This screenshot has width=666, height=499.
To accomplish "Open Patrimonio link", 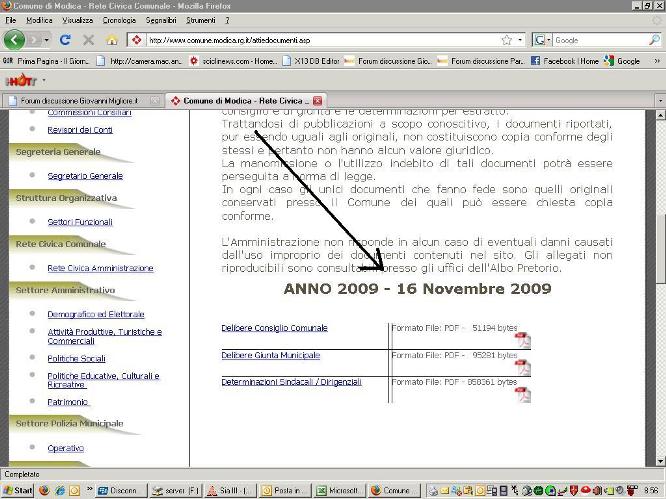I will [x=68, y=402].
